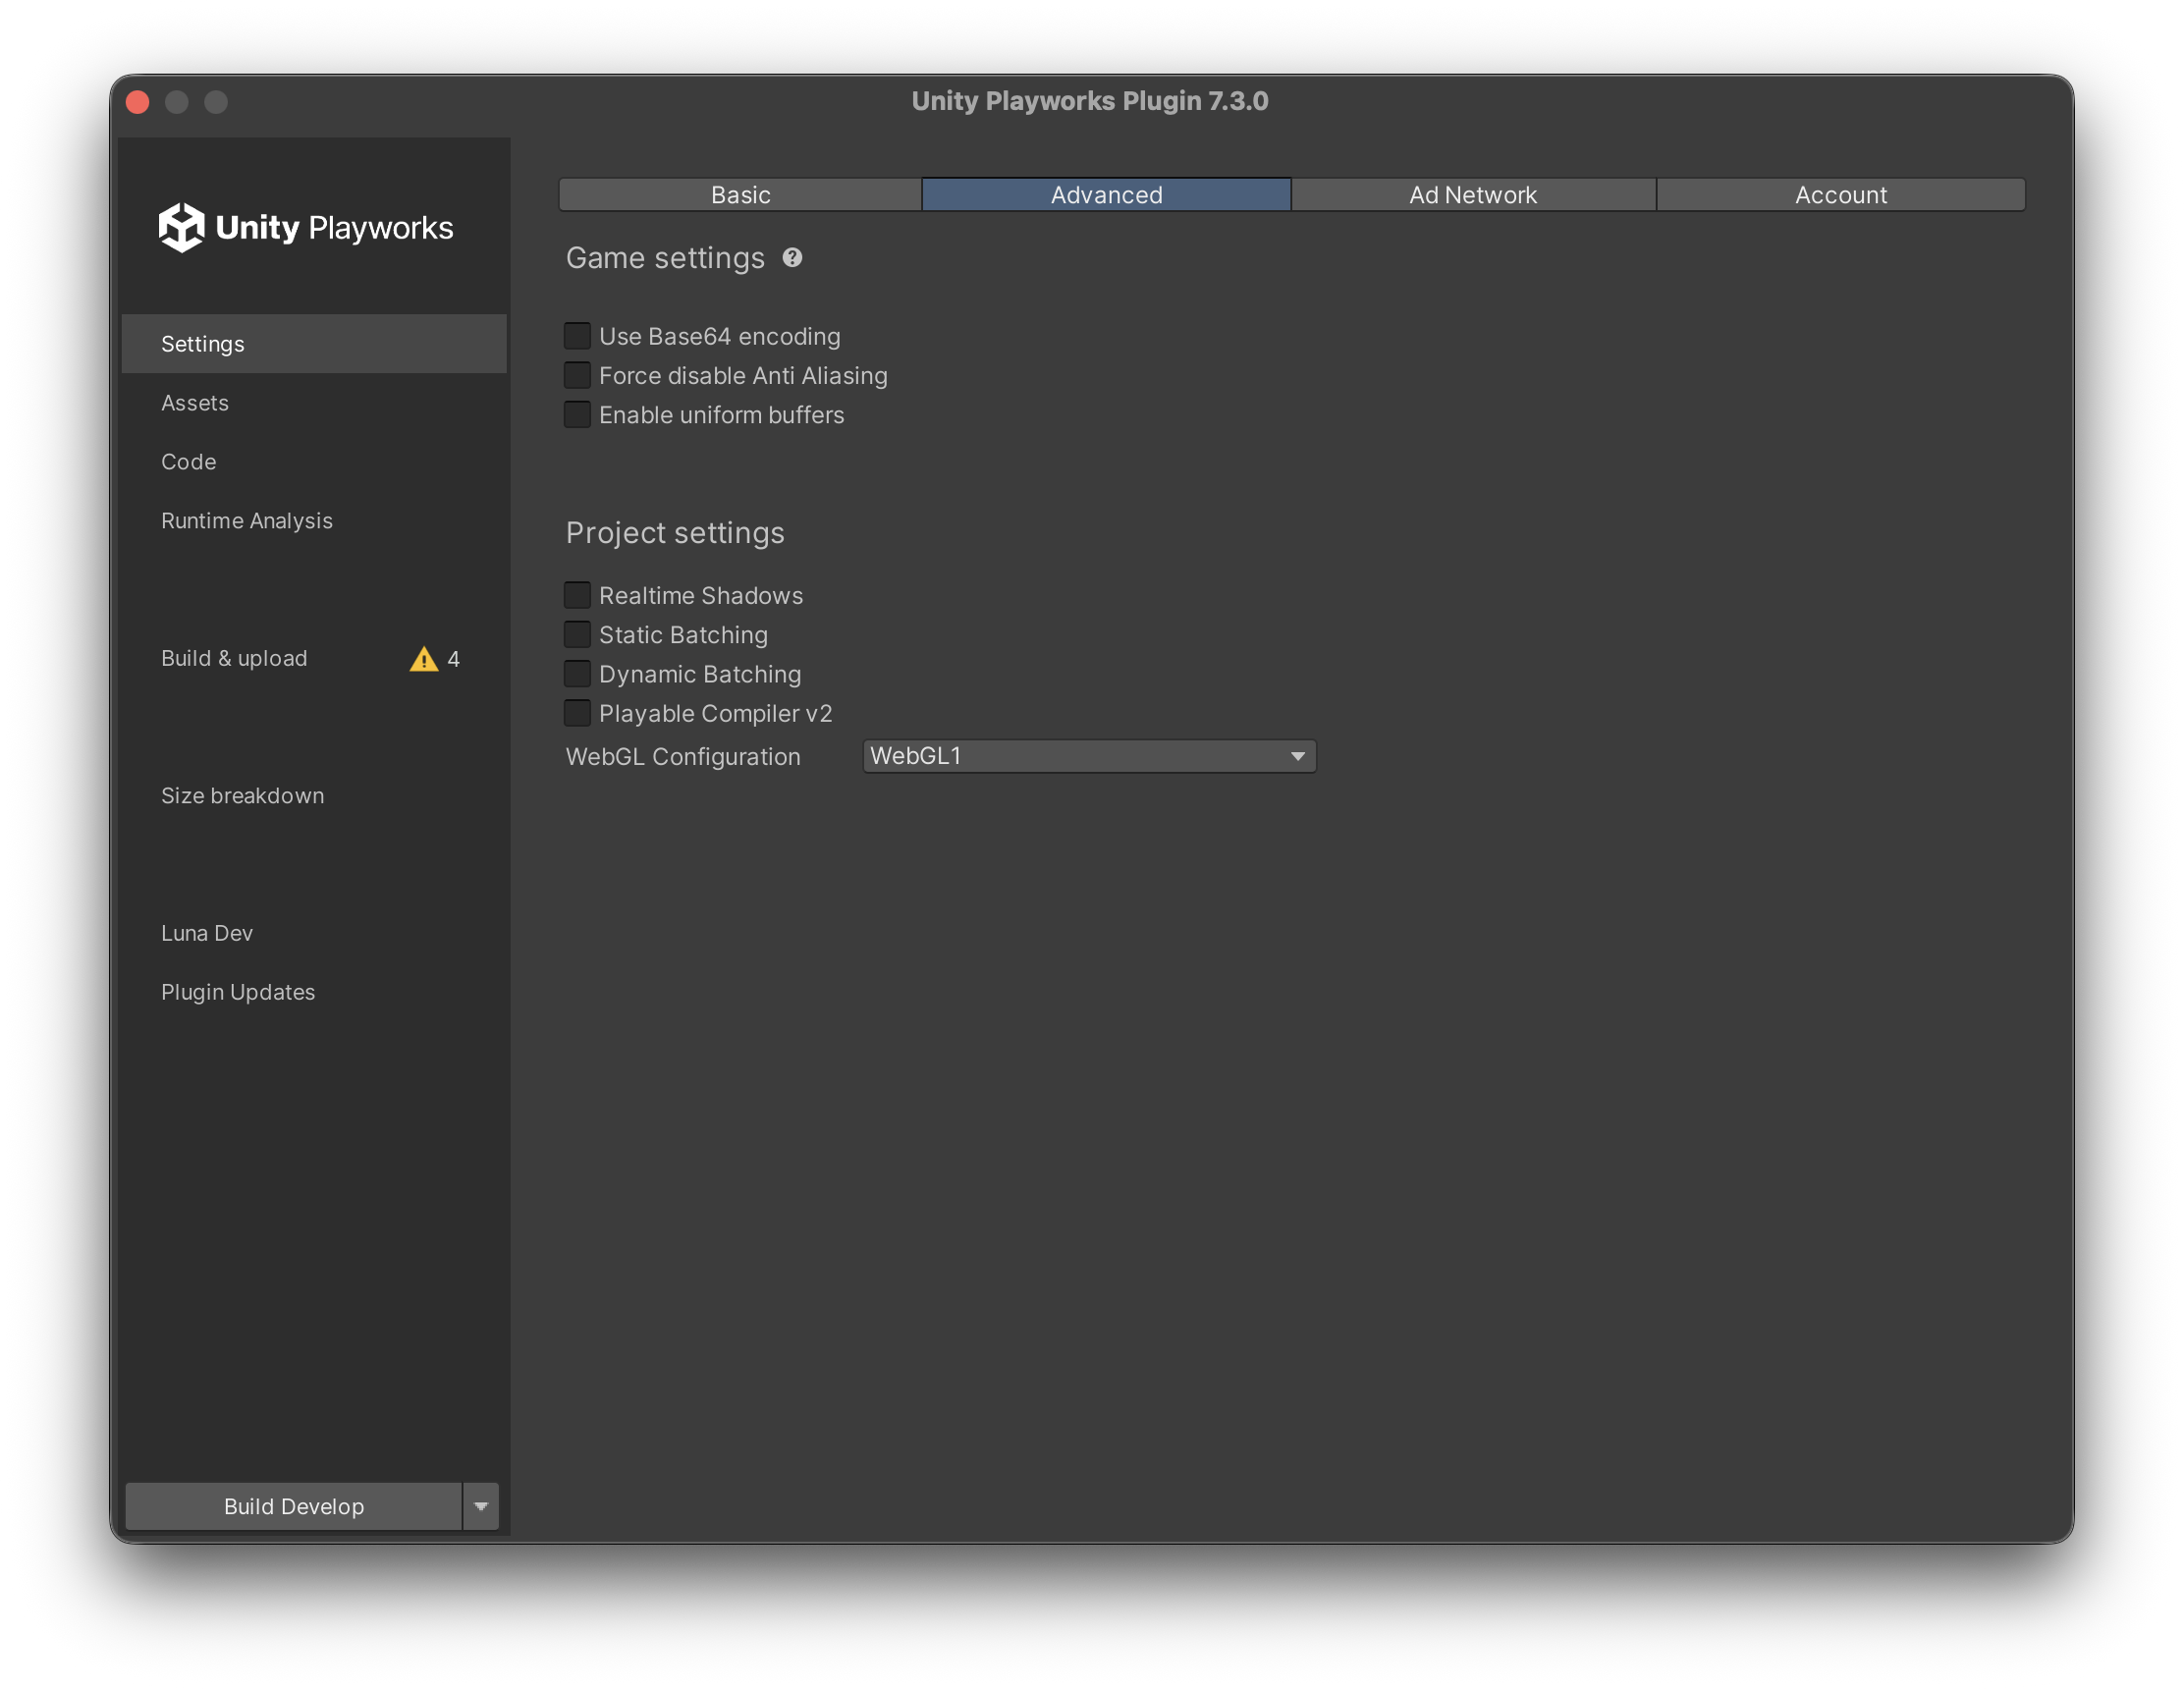Image resolution: width=2184 pixels, height=1689 pixels.
Task: Select the Advanced tab
Action: 1106,195
